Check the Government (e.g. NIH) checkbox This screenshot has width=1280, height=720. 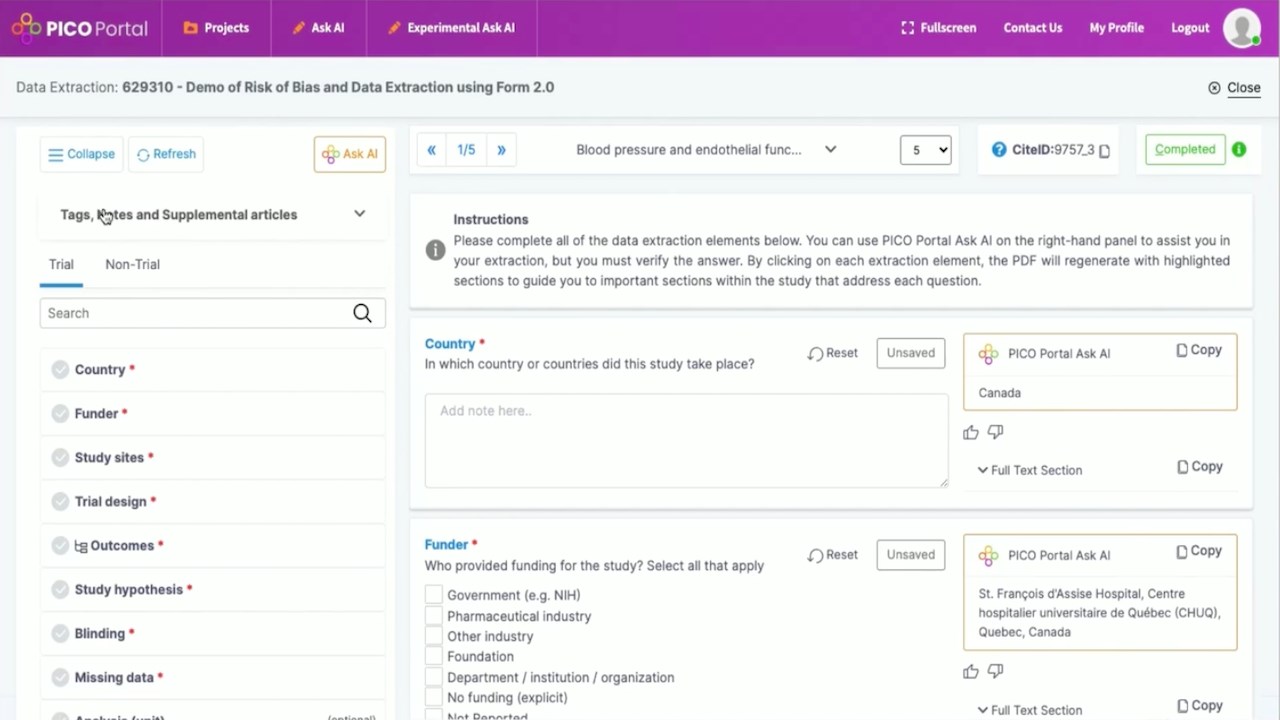click(434, 595)
